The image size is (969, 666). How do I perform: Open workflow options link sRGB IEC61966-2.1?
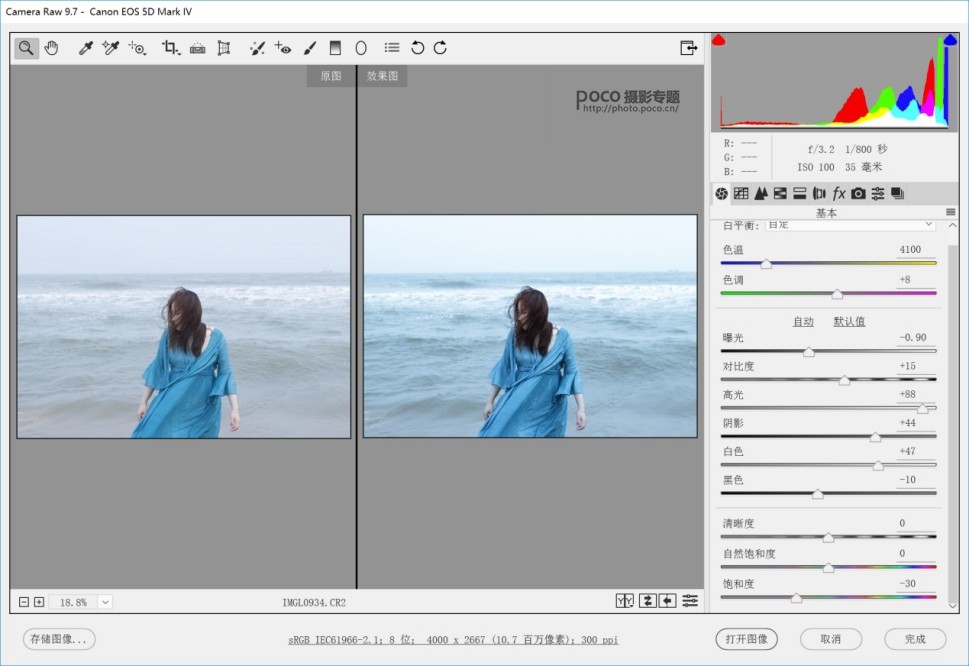453,639
